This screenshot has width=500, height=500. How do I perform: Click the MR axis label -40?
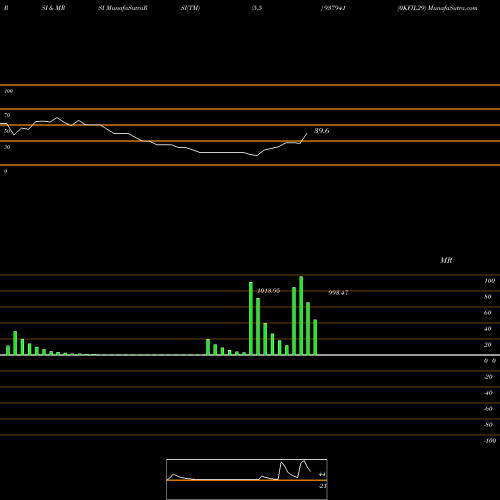tap(488, 393)
